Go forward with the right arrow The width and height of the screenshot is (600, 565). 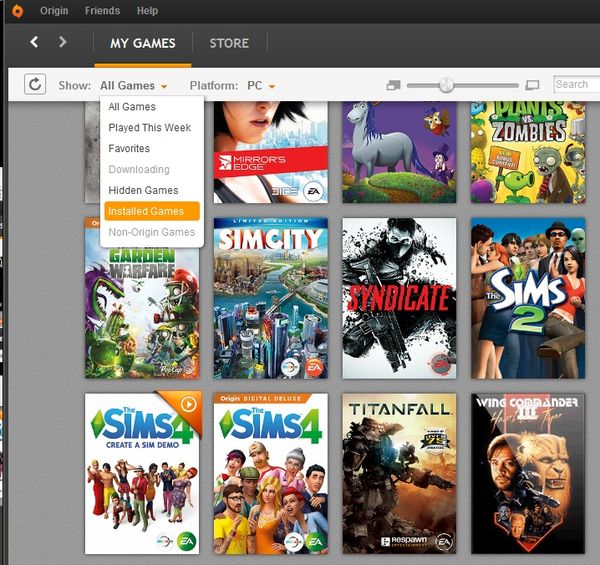[x=62, y=42]
